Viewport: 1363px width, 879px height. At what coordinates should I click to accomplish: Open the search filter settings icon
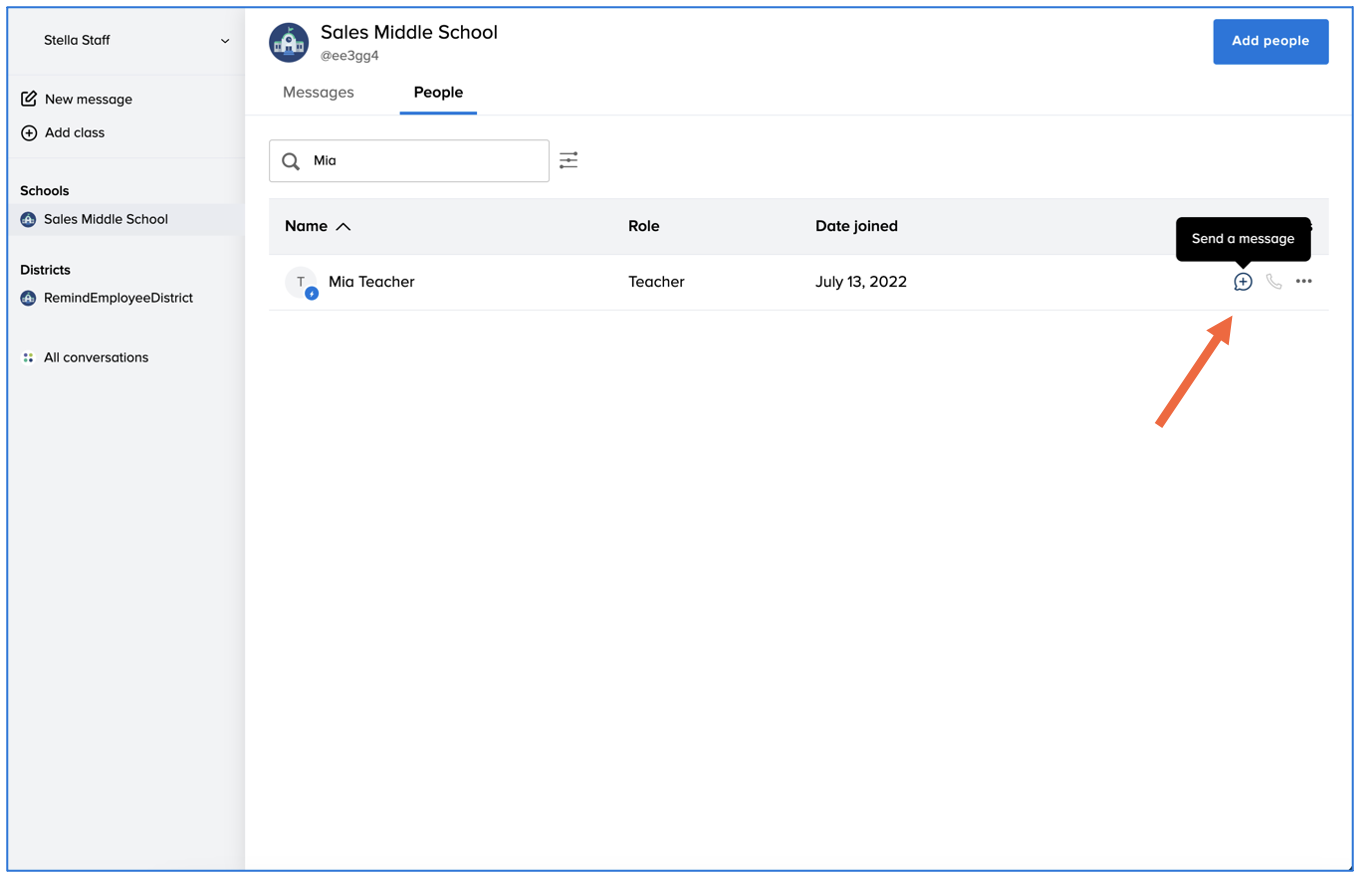[x=568, y=160]
